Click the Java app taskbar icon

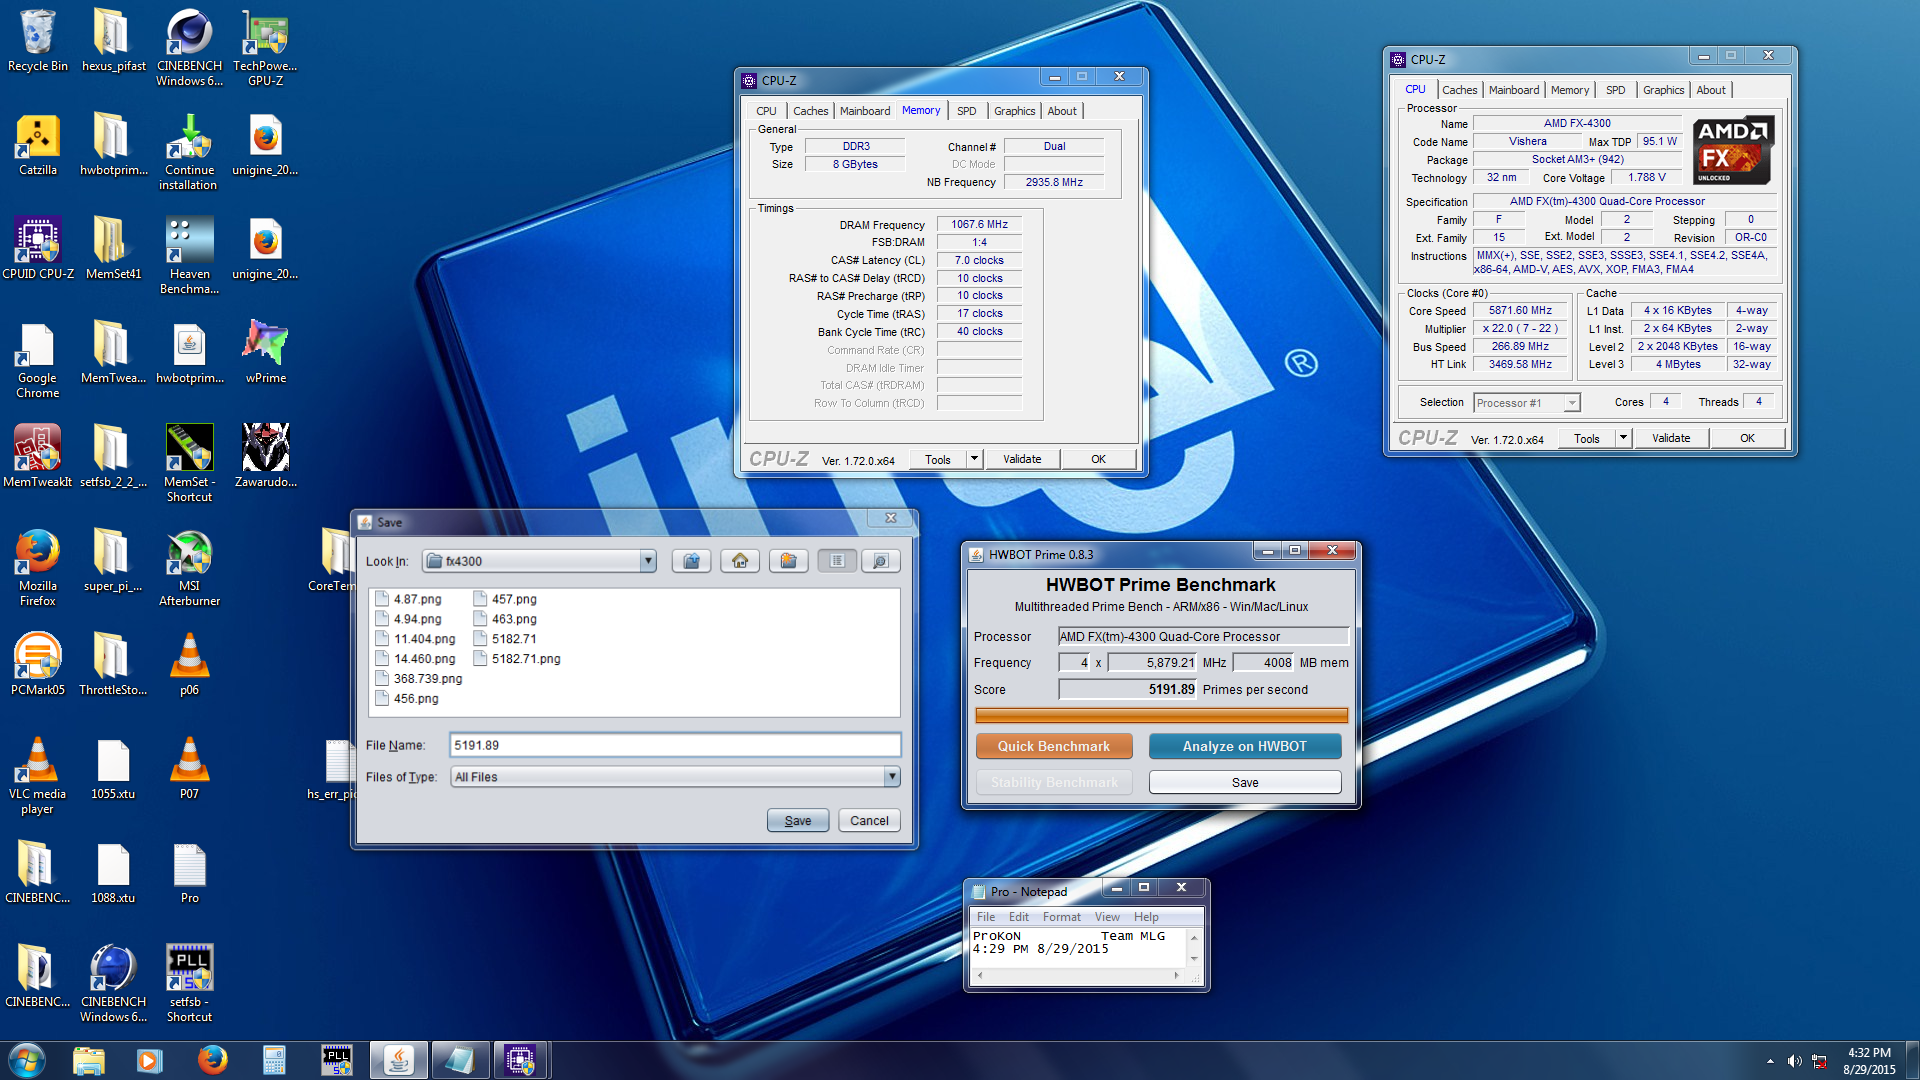pos(398,1060)
